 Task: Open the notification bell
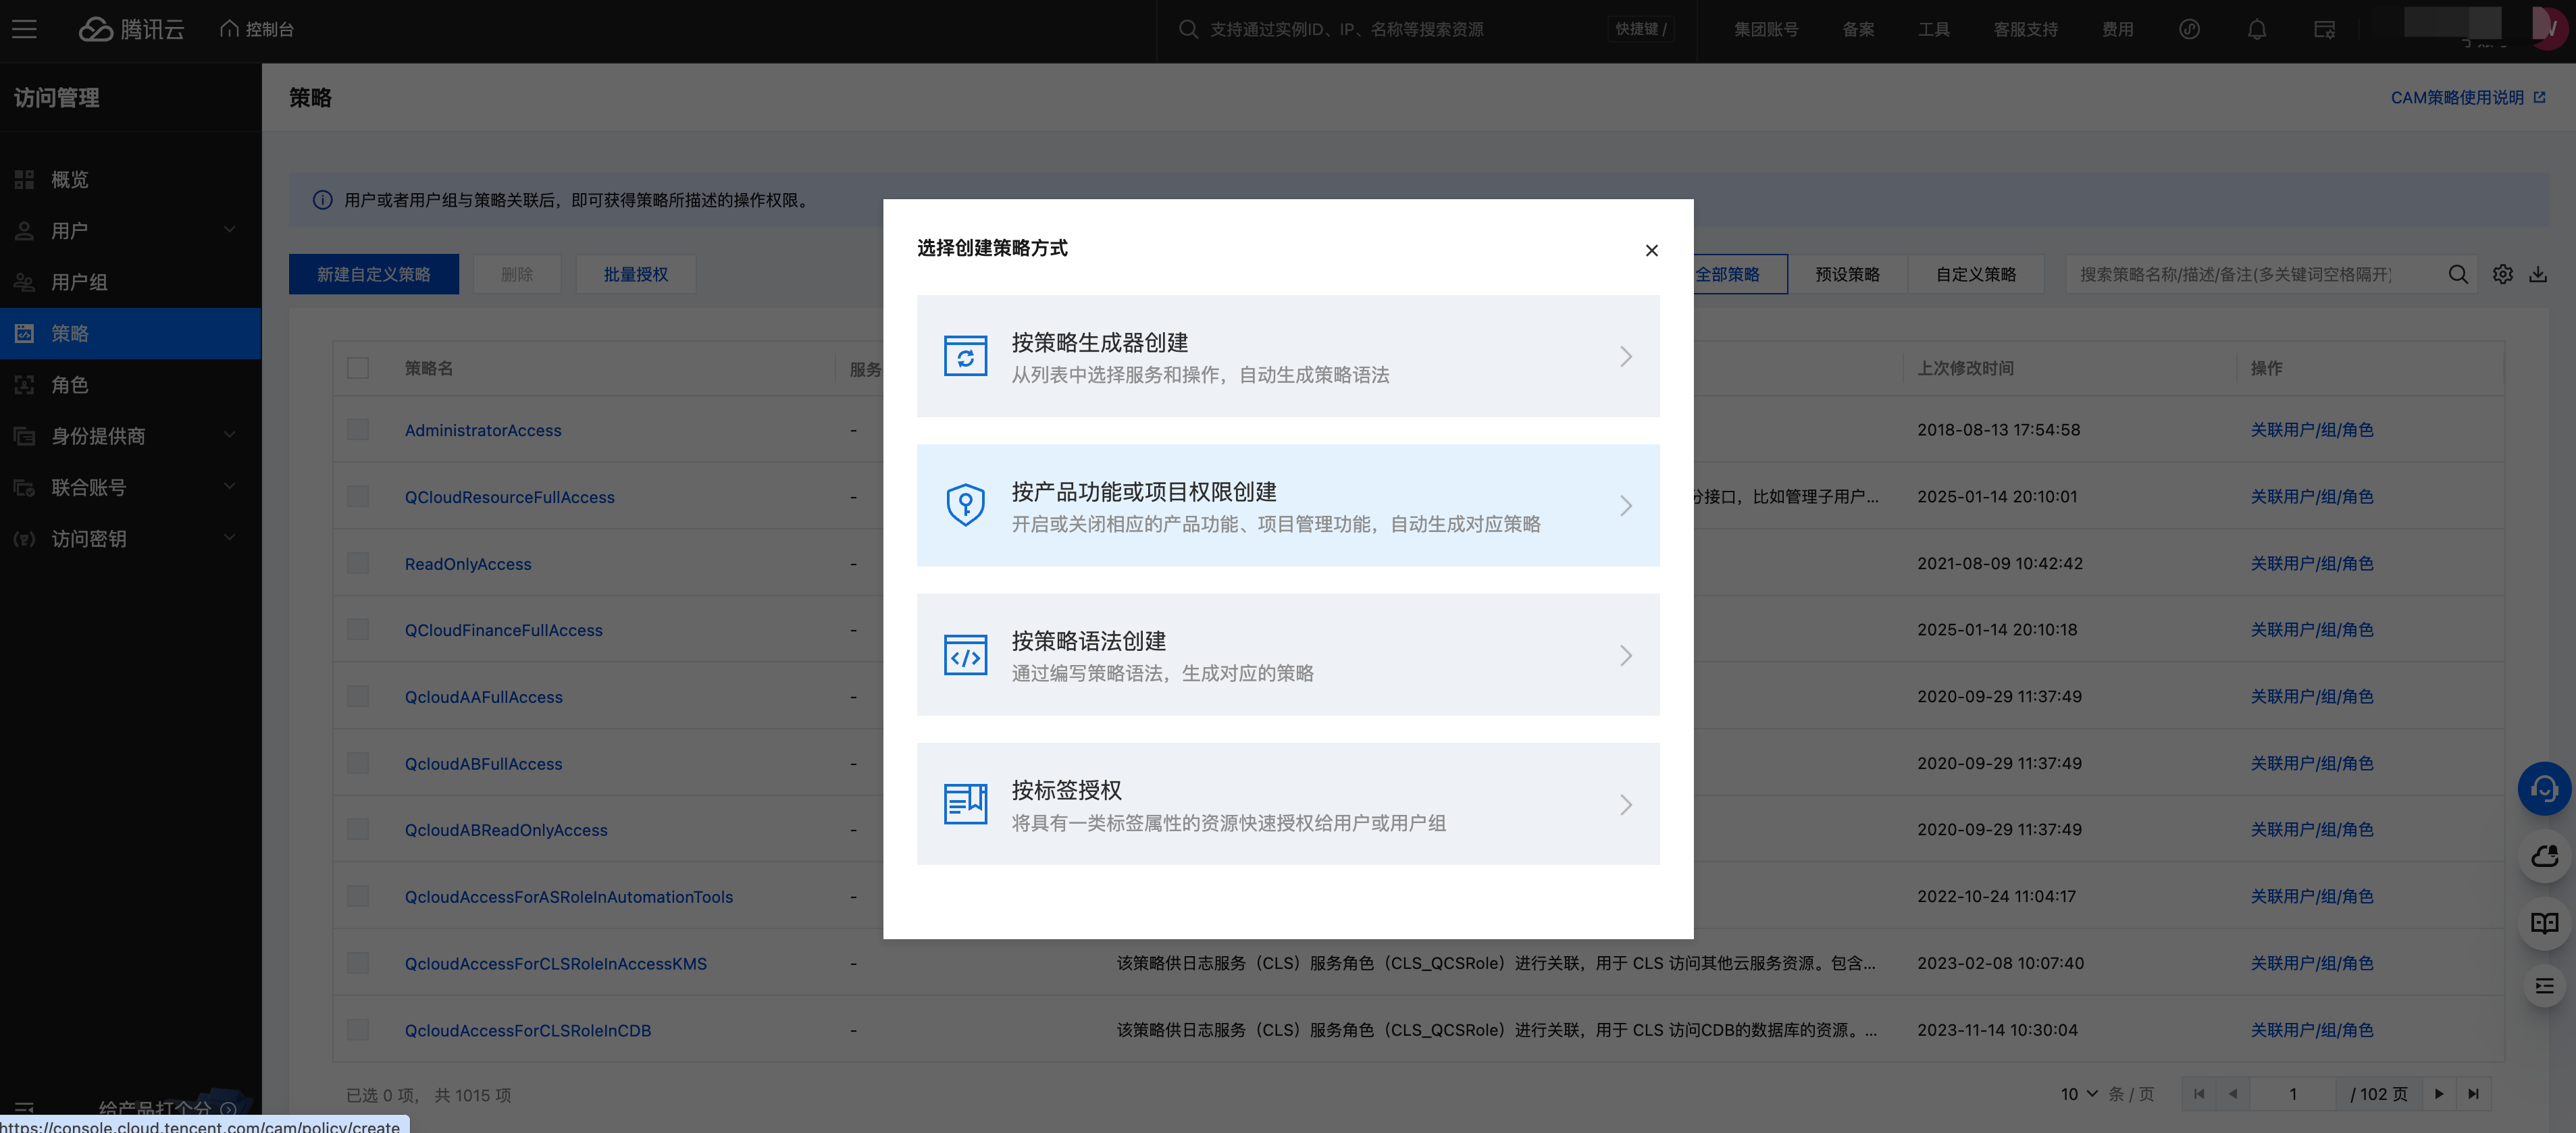pos(2257,29)
